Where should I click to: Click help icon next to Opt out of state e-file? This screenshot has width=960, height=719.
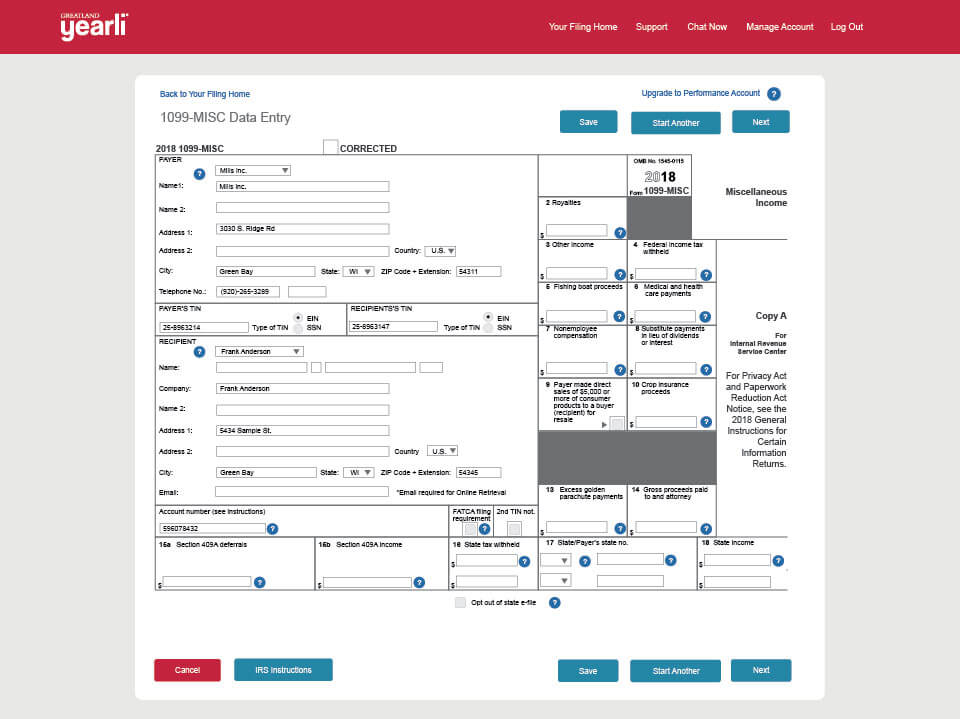coord(554,603)
